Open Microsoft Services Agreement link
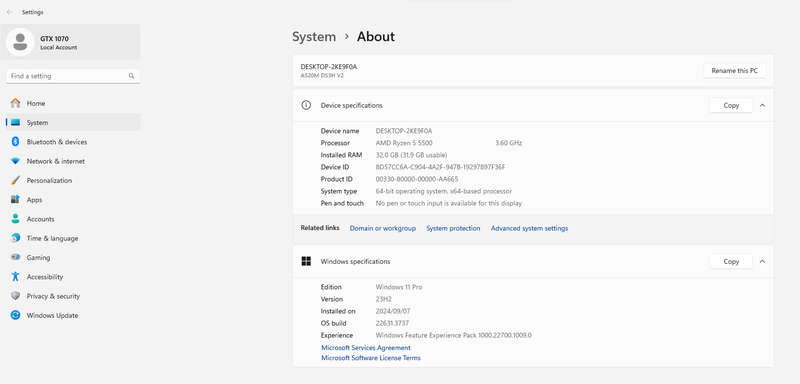 [x=366, y=348]
